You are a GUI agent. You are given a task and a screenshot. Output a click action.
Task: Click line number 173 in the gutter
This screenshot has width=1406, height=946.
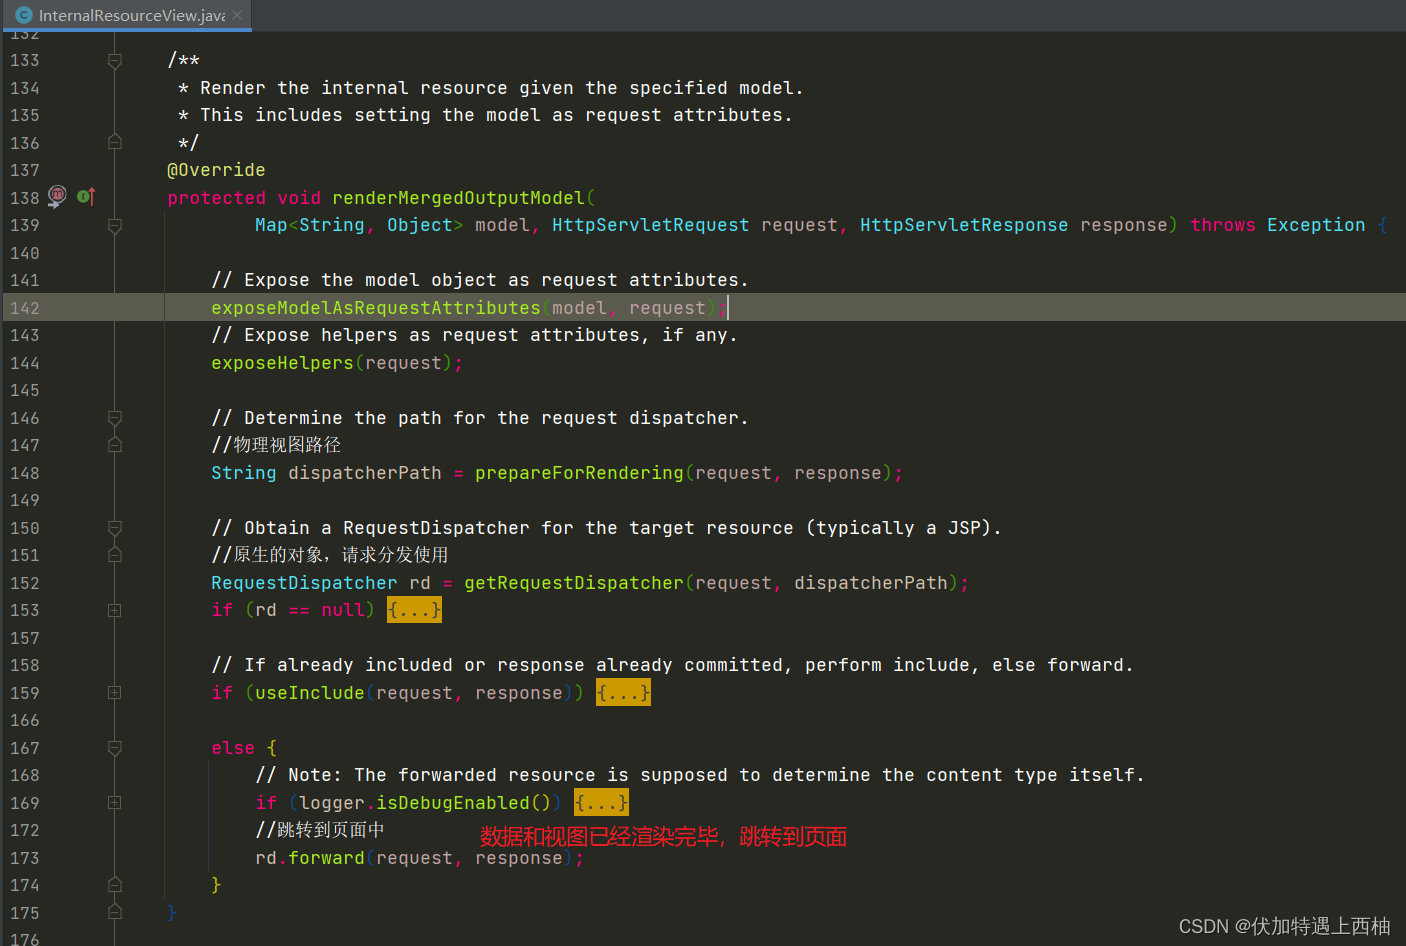click(x=25, y=858)
